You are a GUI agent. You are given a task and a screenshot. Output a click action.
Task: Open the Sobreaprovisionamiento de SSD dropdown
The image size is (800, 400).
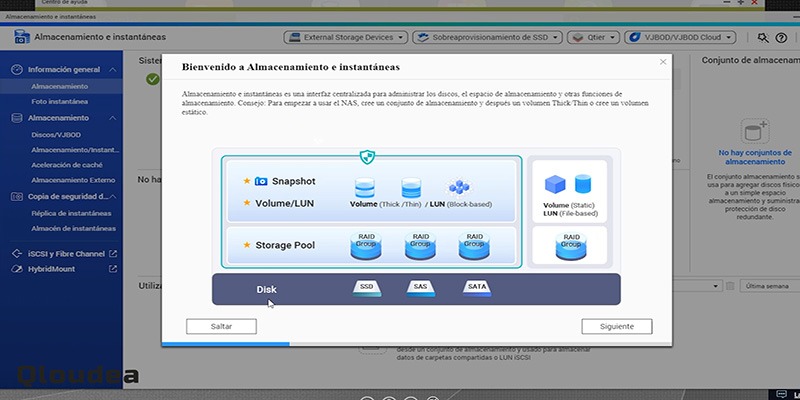[x=487, y=37]
